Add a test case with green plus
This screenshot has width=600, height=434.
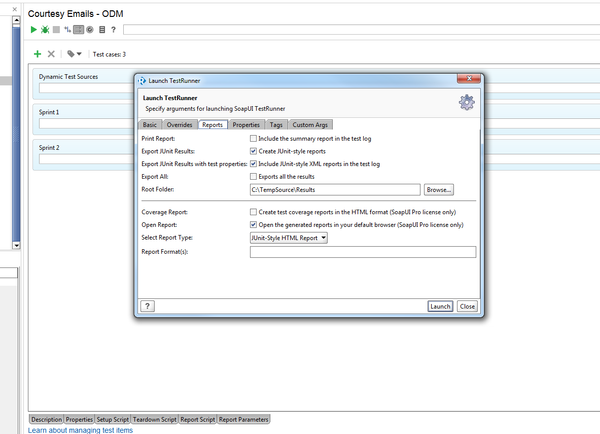(x=38, y=54)
